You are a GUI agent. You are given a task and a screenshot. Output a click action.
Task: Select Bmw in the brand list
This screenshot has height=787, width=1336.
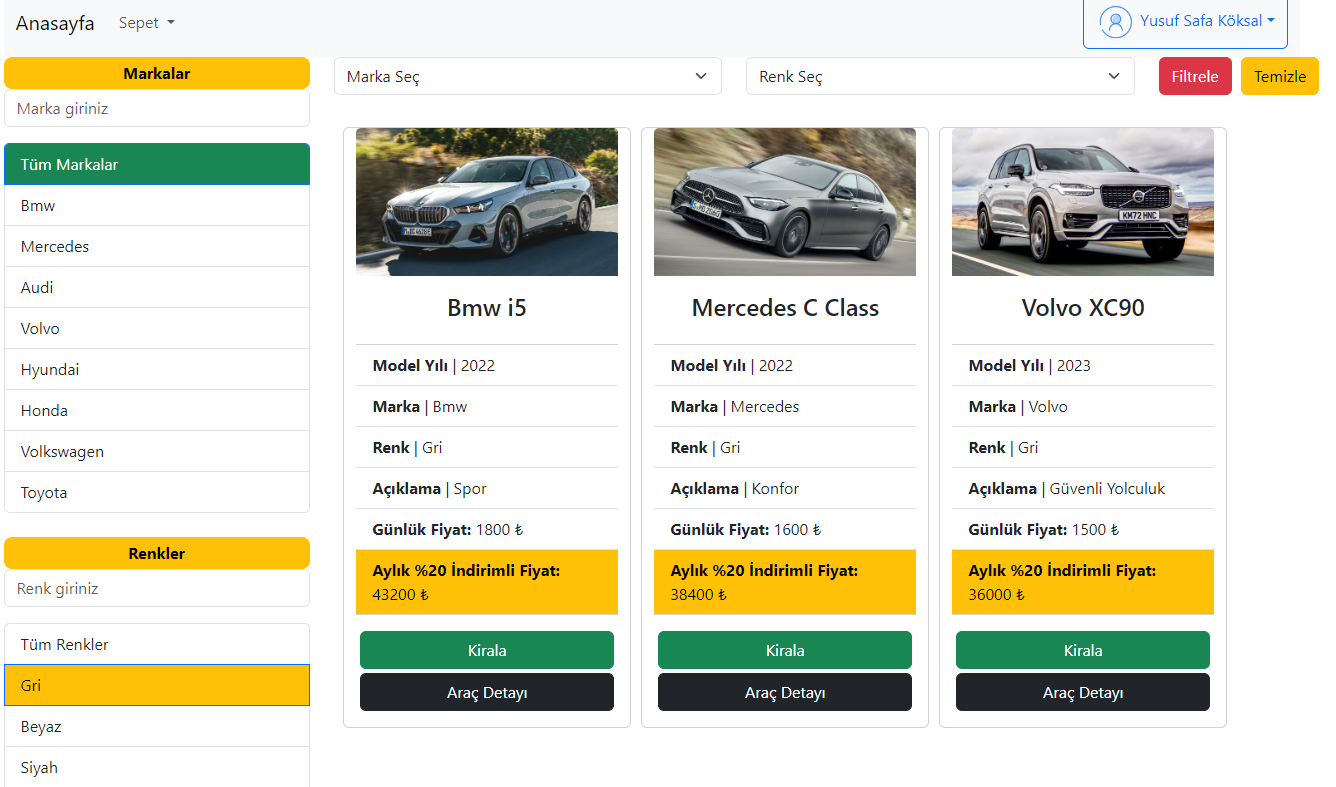pyautogui.click(x=157, y=205)
